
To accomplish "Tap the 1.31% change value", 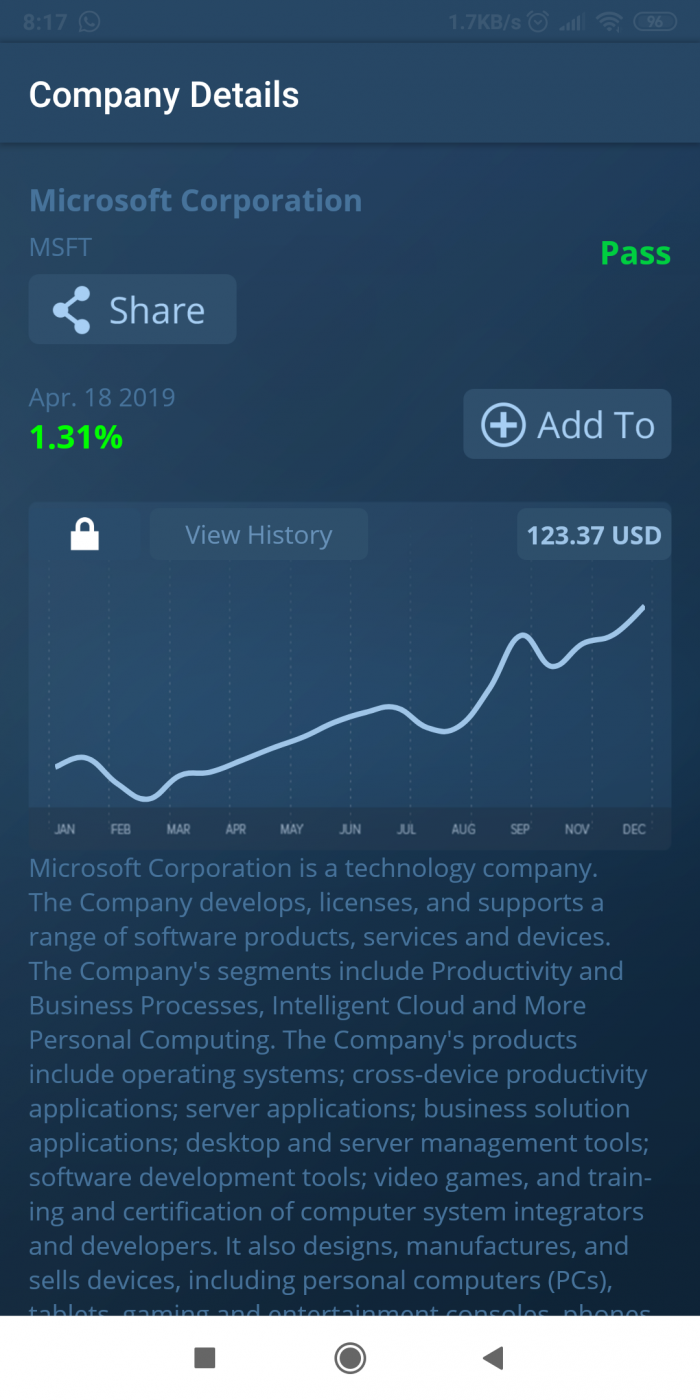I will pos(76,437).
